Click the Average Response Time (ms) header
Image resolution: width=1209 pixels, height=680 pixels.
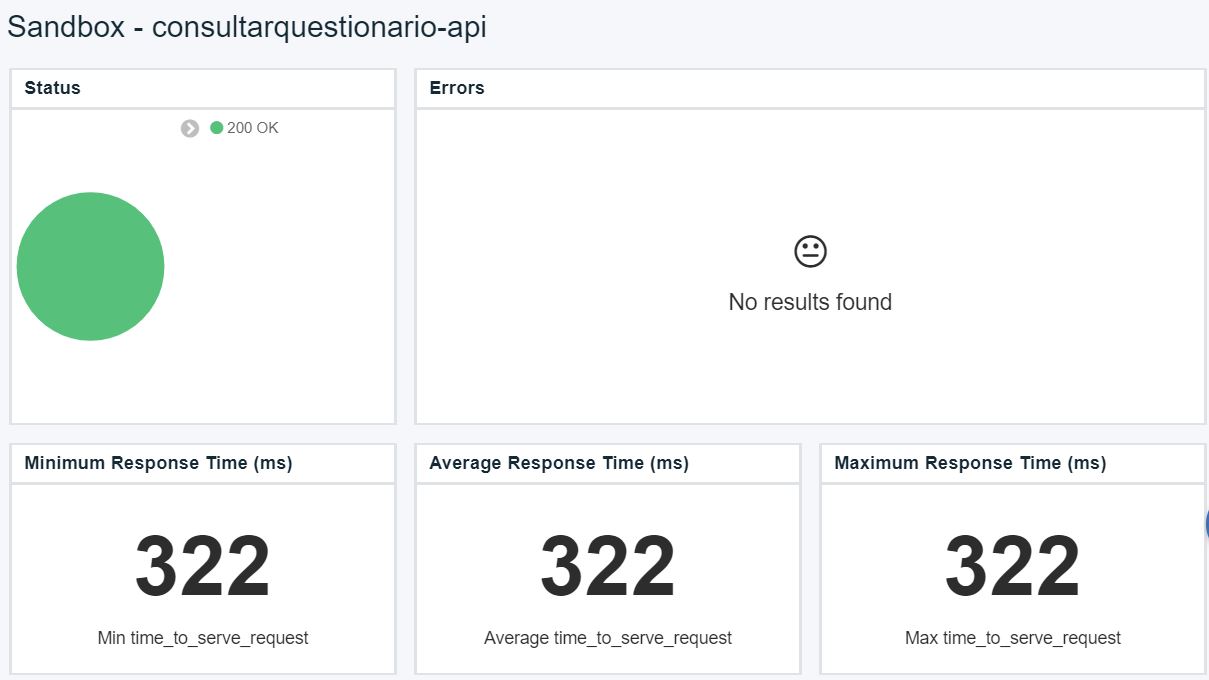[559, 463]
